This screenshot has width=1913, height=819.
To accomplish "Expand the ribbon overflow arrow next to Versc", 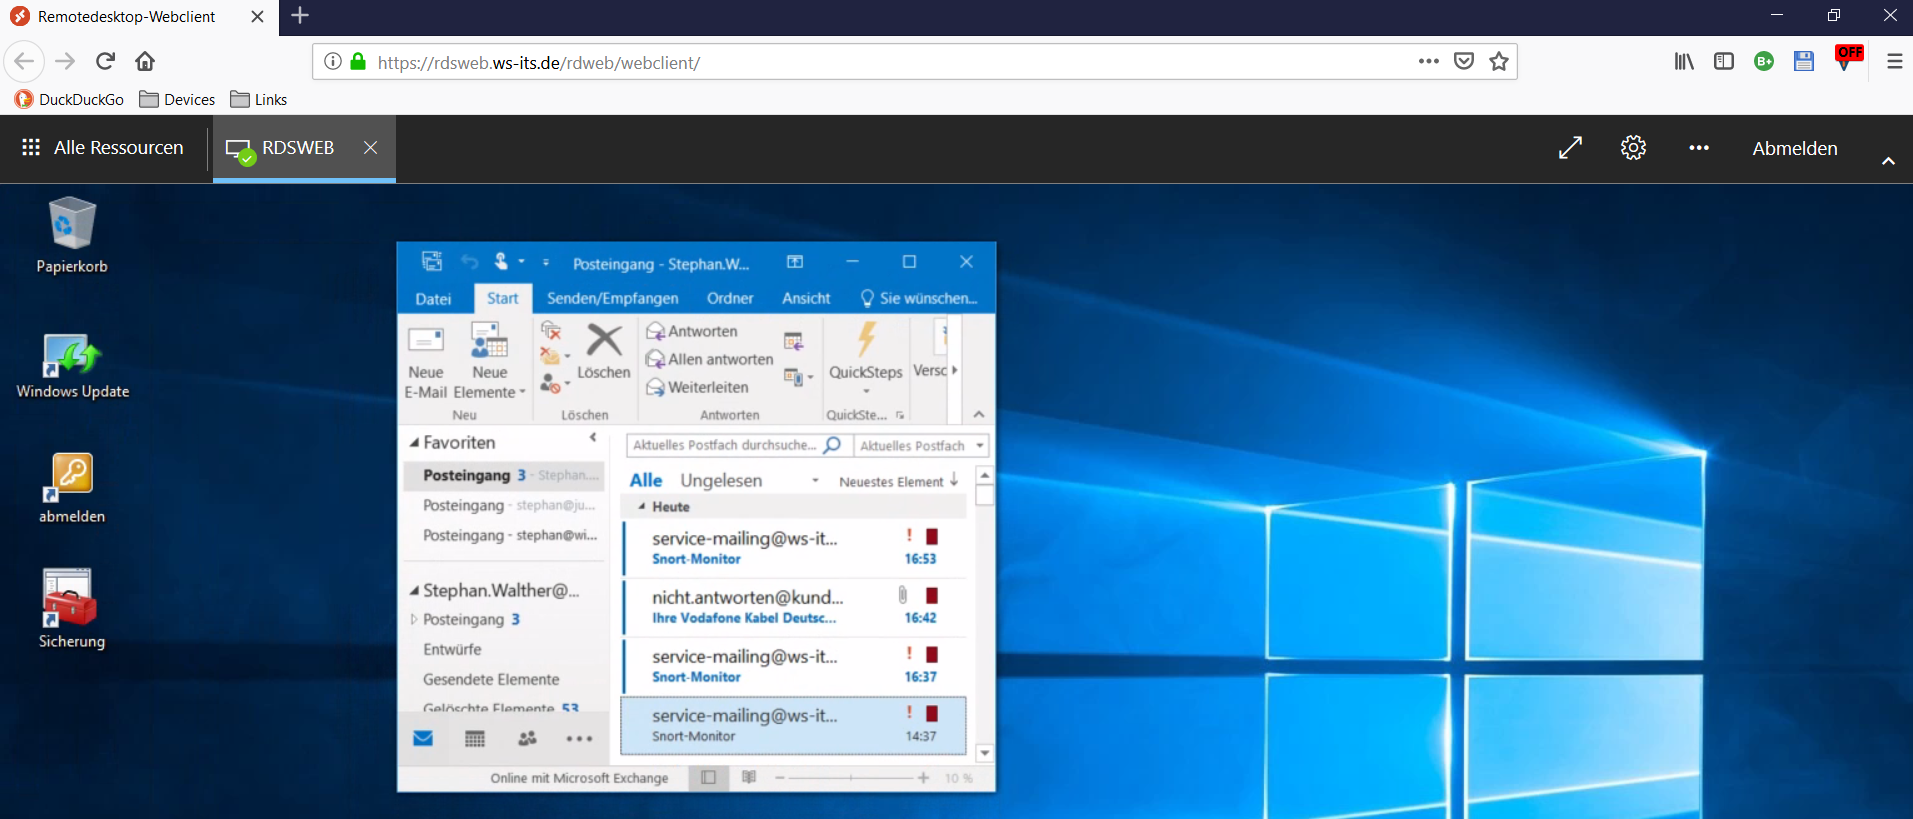I will (954, 370).
